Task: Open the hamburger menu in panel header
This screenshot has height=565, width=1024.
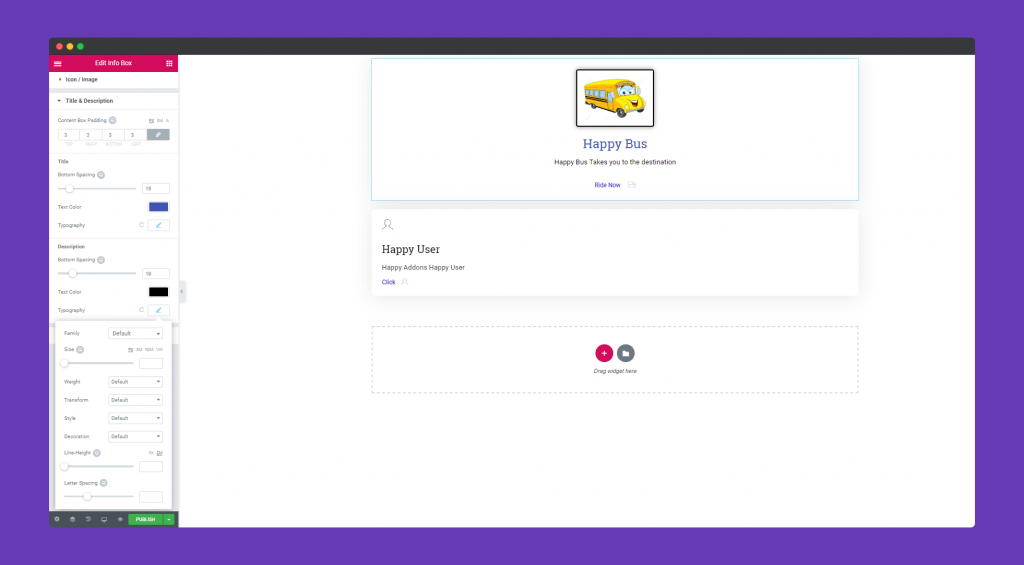Action: tap(57, 63)
